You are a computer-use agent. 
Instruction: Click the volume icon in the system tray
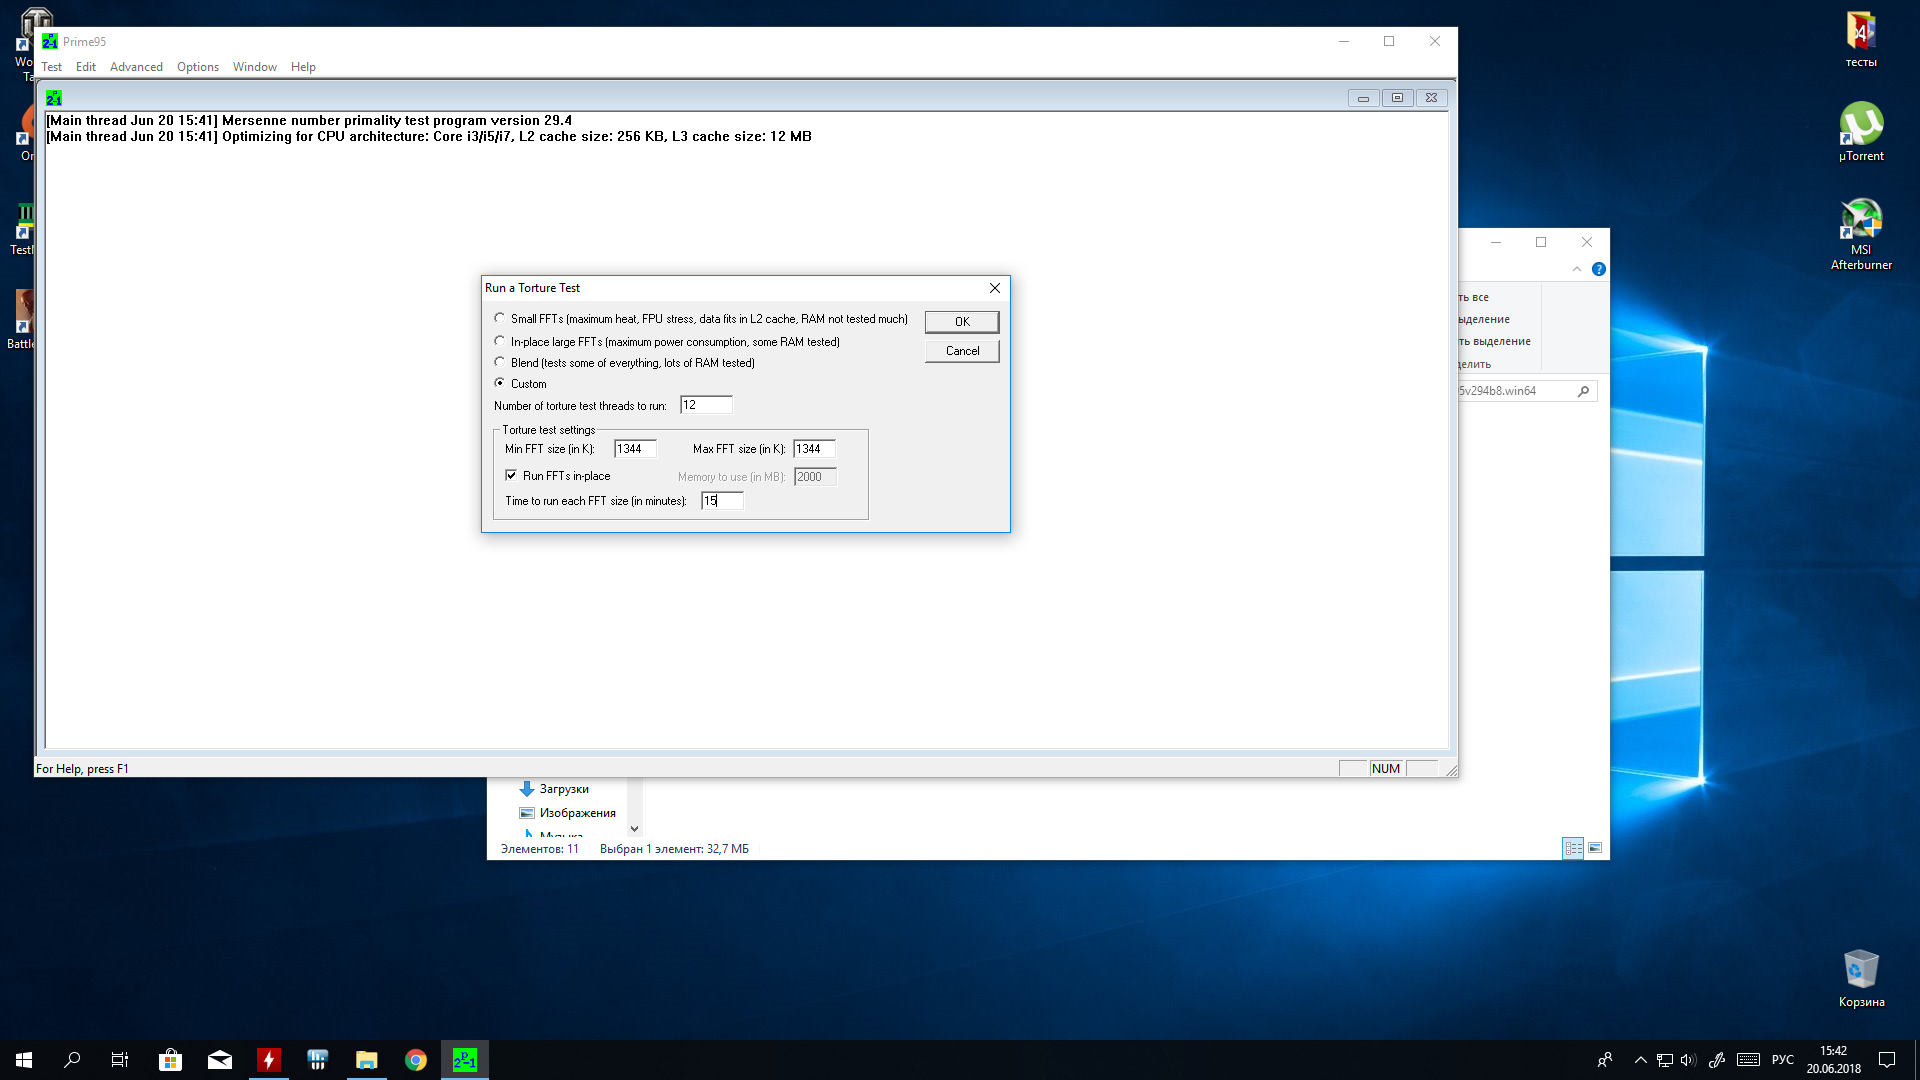pyautogui.click(x=1689, y=1060)
